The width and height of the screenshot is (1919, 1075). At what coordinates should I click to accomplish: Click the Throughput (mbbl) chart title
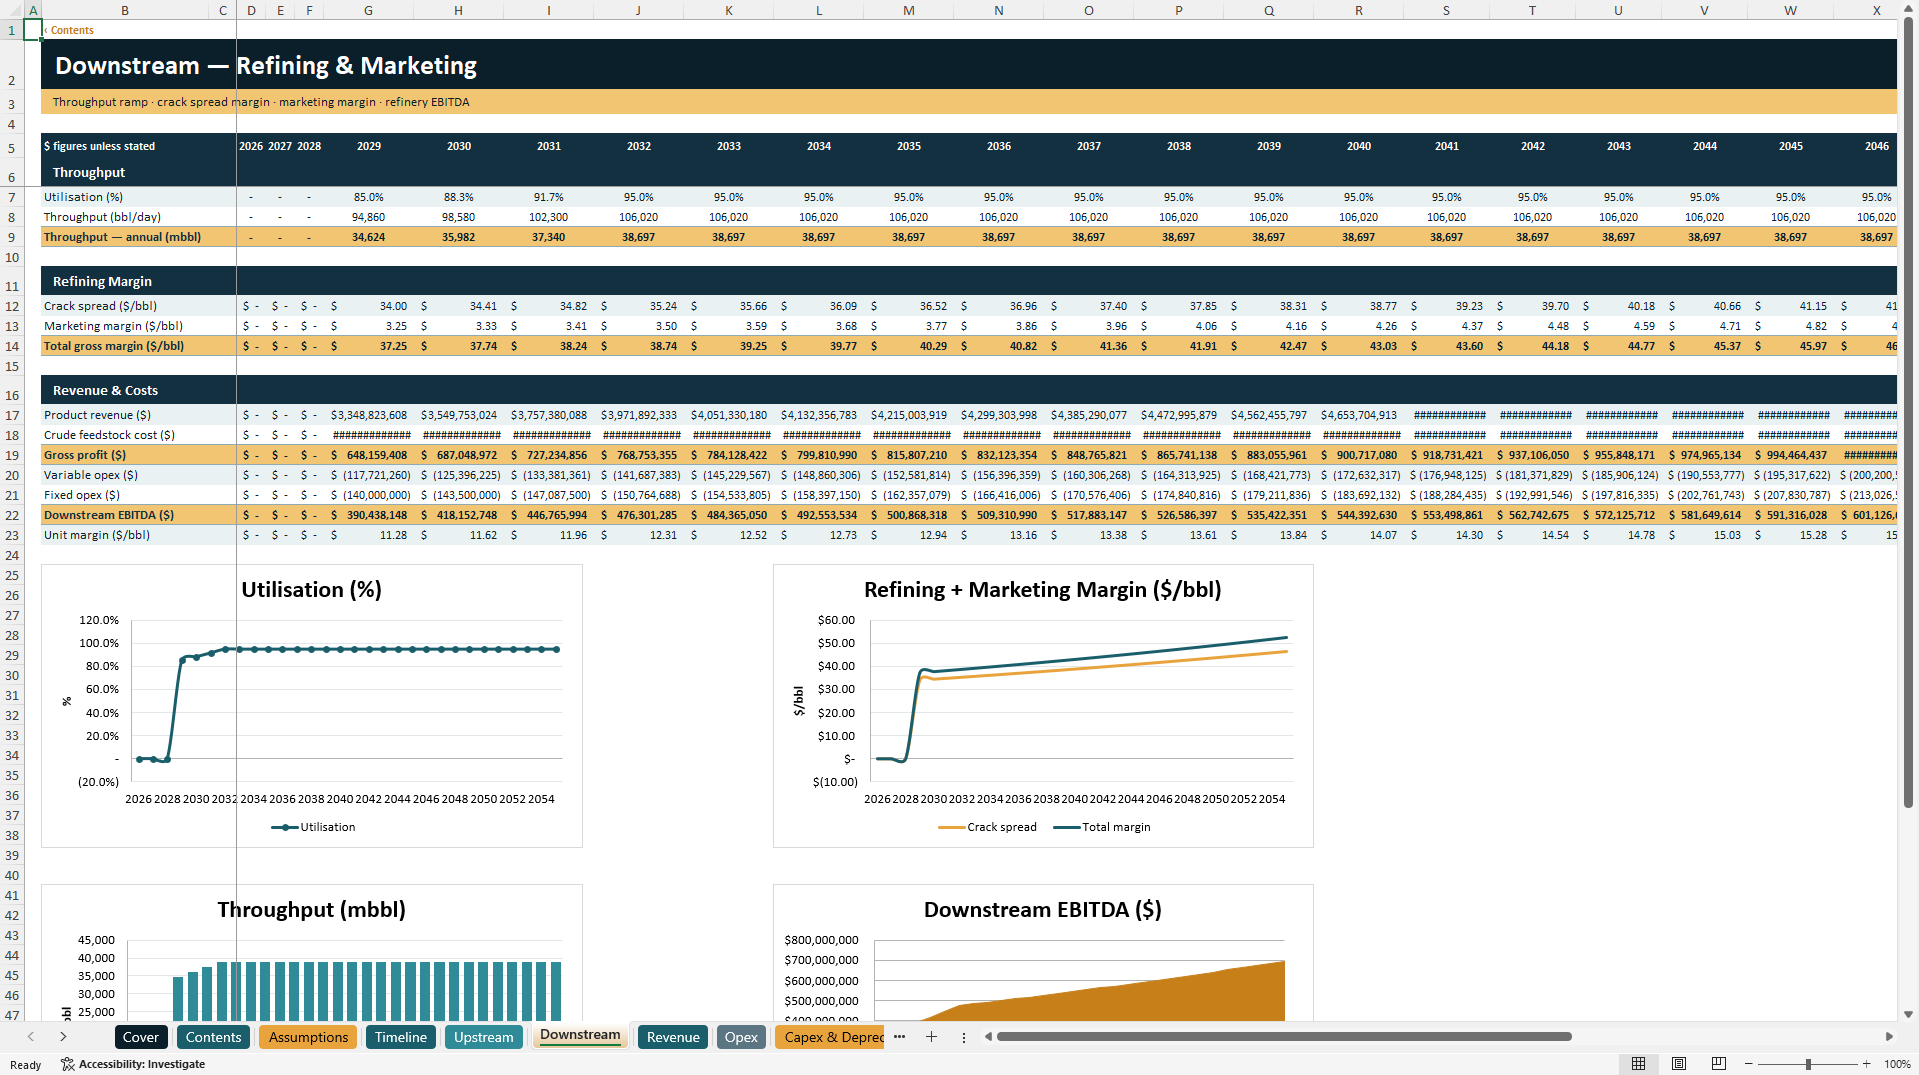(x=311, y=910)
